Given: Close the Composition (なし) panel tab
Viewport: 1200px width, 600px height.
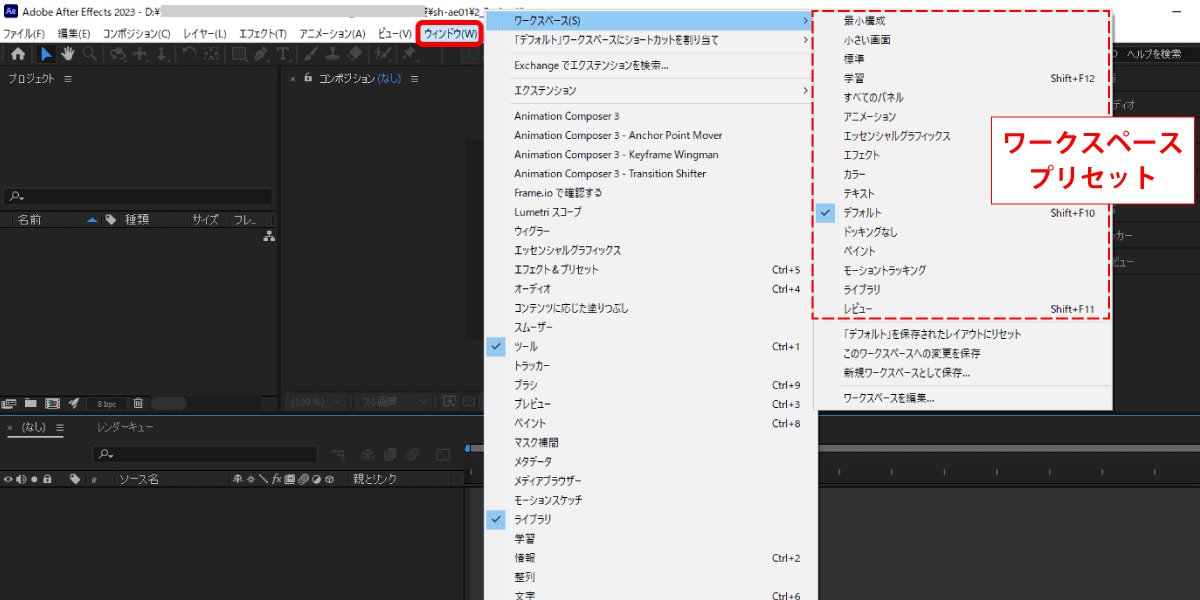Looking at the screenshot, I should pos(292,79).
